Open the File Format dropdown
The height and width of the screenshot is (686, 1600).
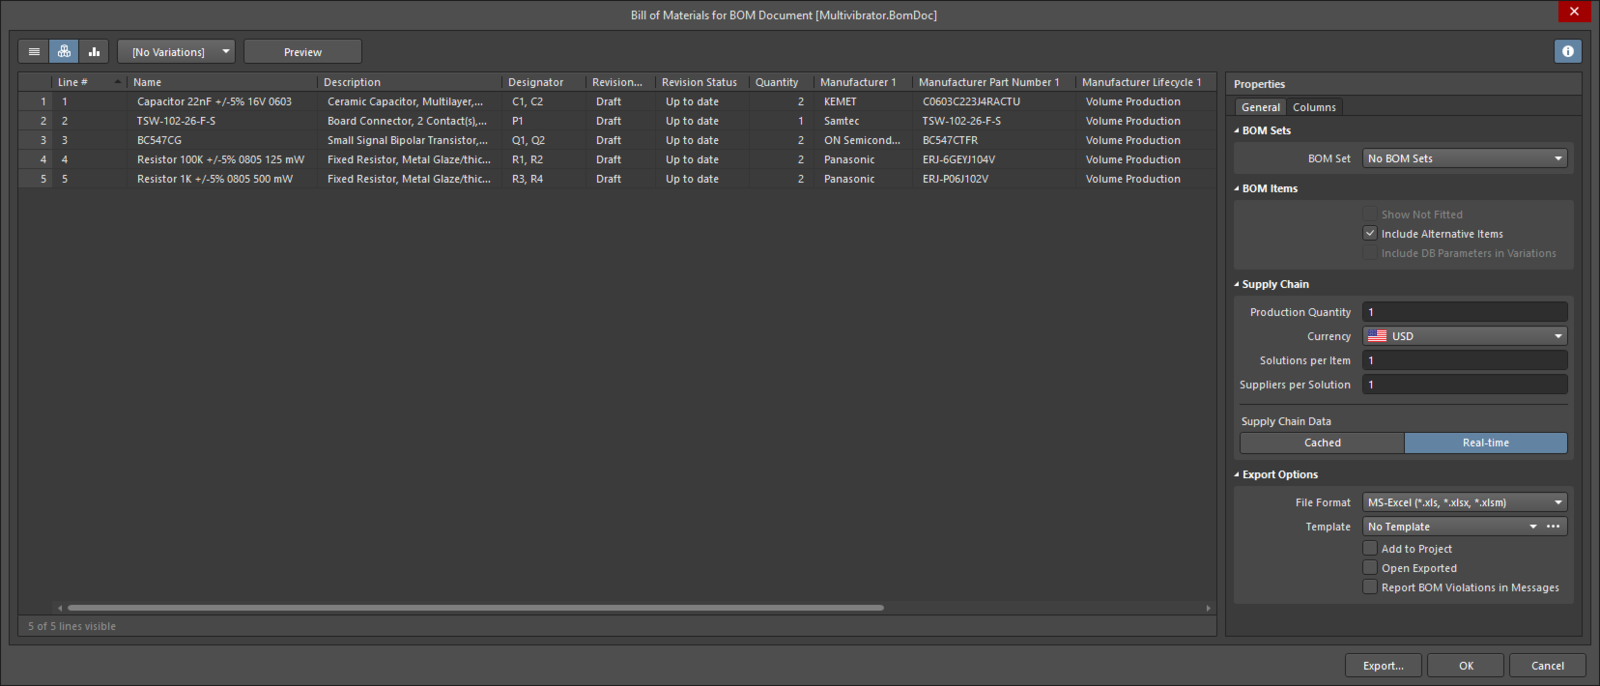[1464, 503]
